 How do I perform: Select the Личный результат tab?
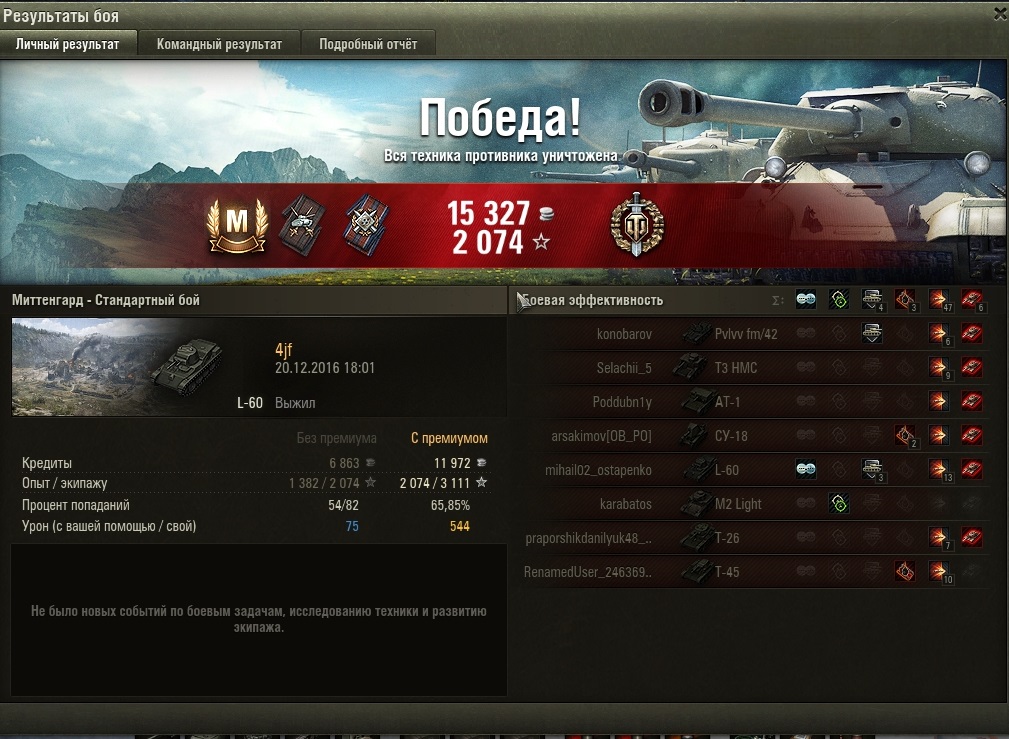click(68, 44)
